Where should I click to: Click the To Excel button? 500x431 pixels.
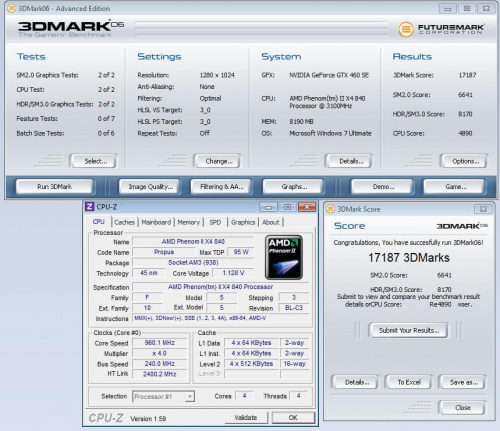[x=409, y=382]
